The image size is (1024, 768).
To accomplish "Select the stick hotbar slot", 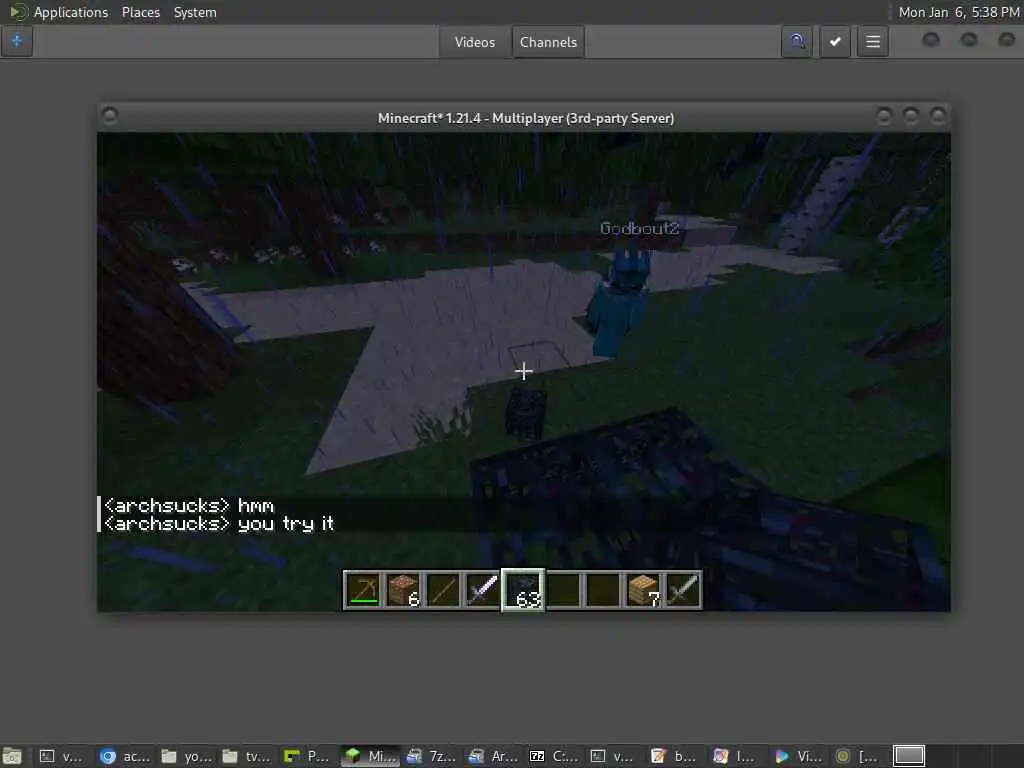I will pos(443,590).
